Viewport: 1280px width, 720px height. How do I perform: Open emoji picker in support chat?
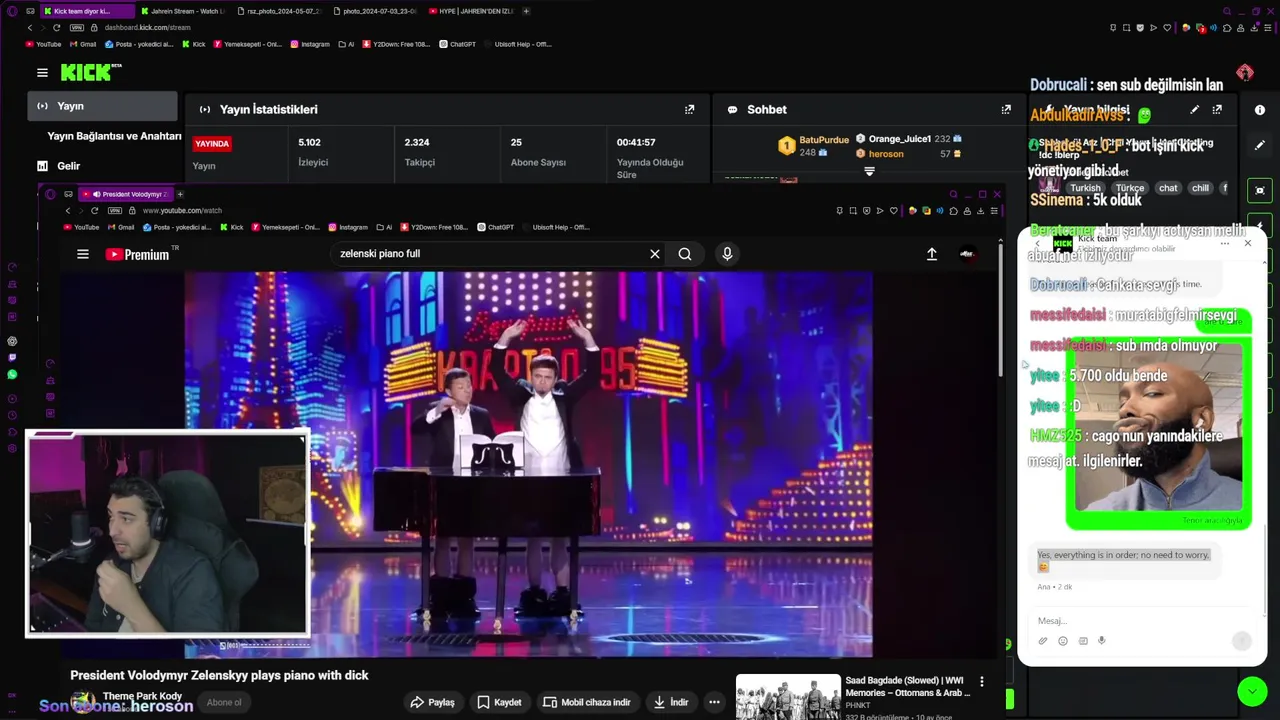(1062, 641)
